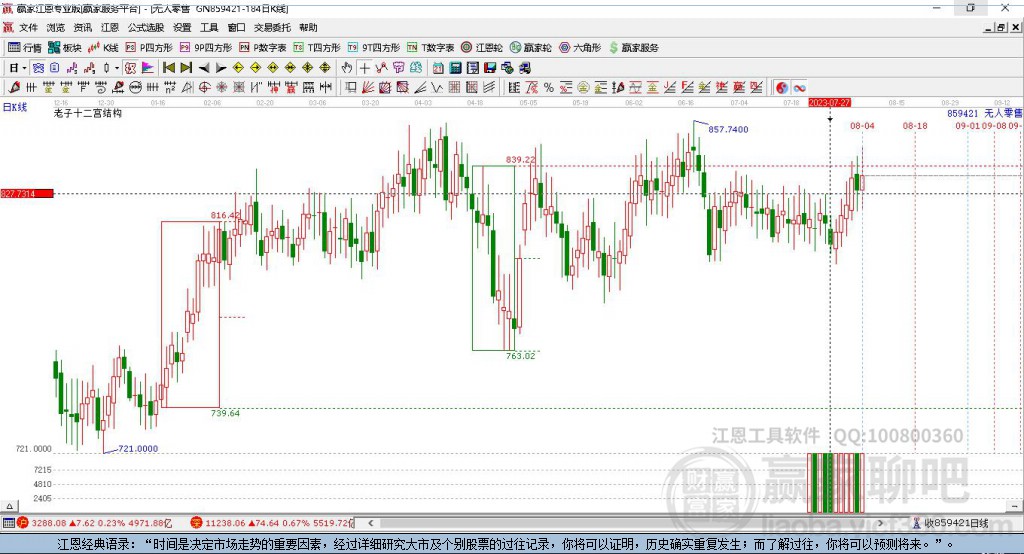Open the 交易委托 menu
The image size is (1024, 554).
coord(272,27)
